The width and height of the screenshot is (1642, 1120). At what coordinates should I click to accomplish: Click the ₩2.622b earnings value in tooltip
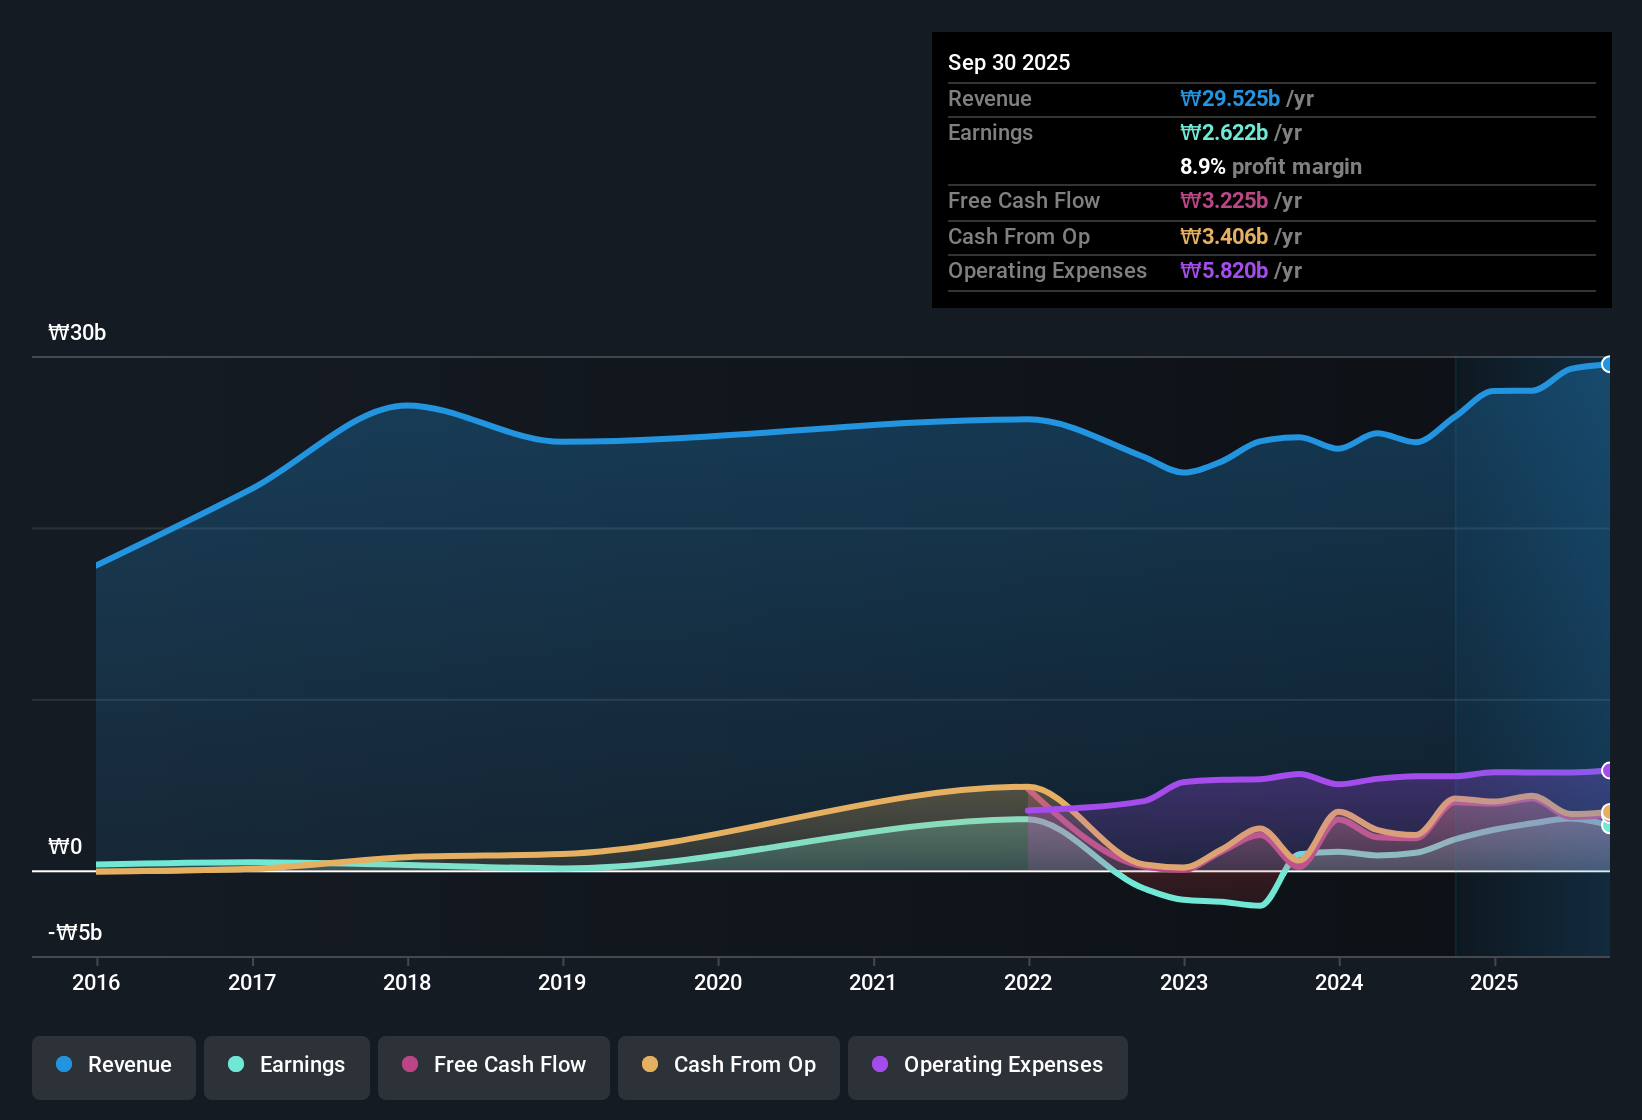click(1224, 132)
